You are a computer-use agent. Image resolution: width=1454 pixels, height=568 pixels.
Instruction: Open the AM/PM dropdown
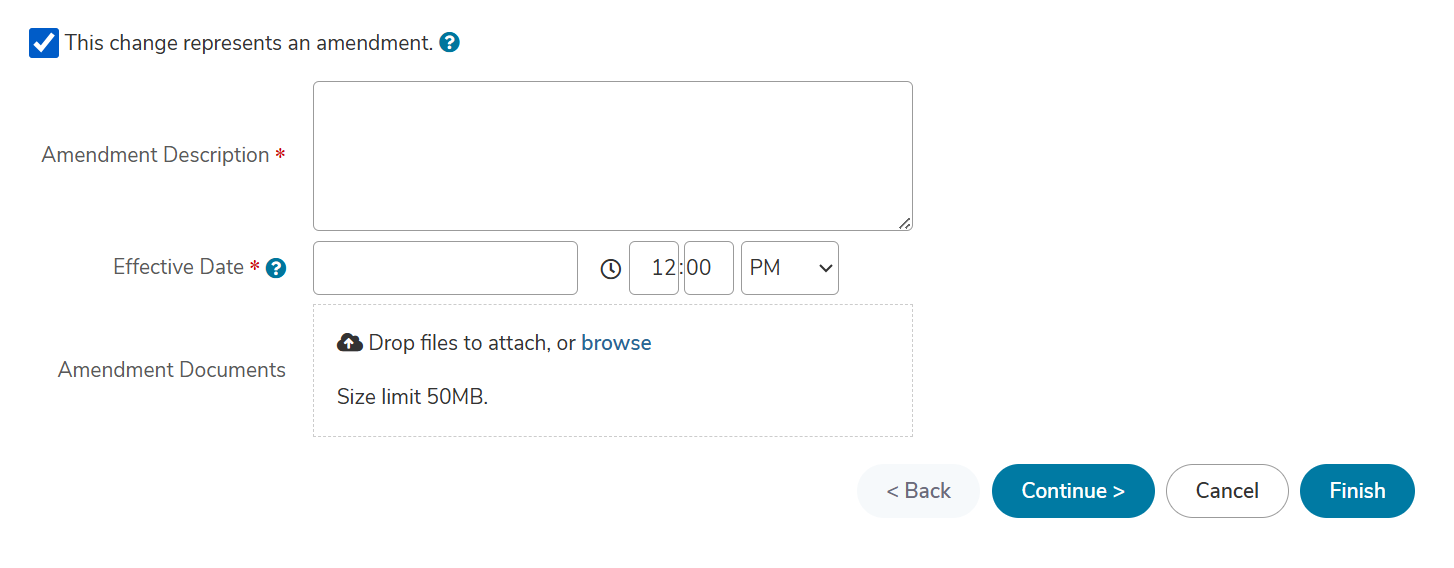[x=790, y=268]
